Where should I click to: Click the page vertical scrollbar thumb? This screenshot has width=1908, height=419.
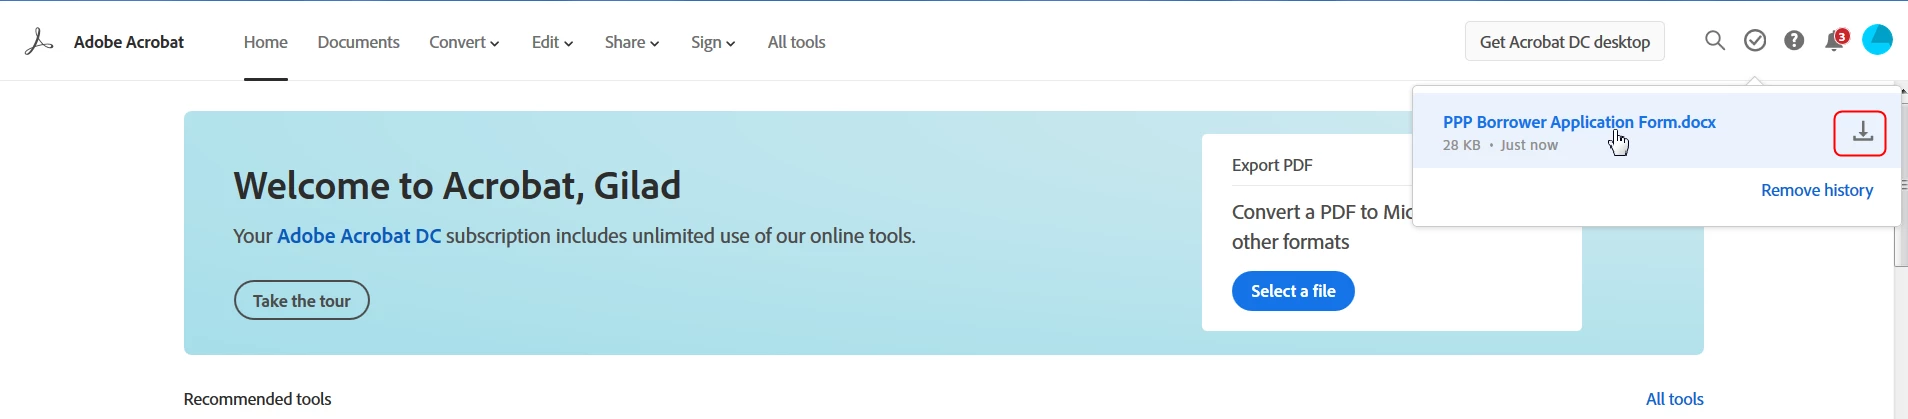pyautogui.click(x=1901, y=183)
